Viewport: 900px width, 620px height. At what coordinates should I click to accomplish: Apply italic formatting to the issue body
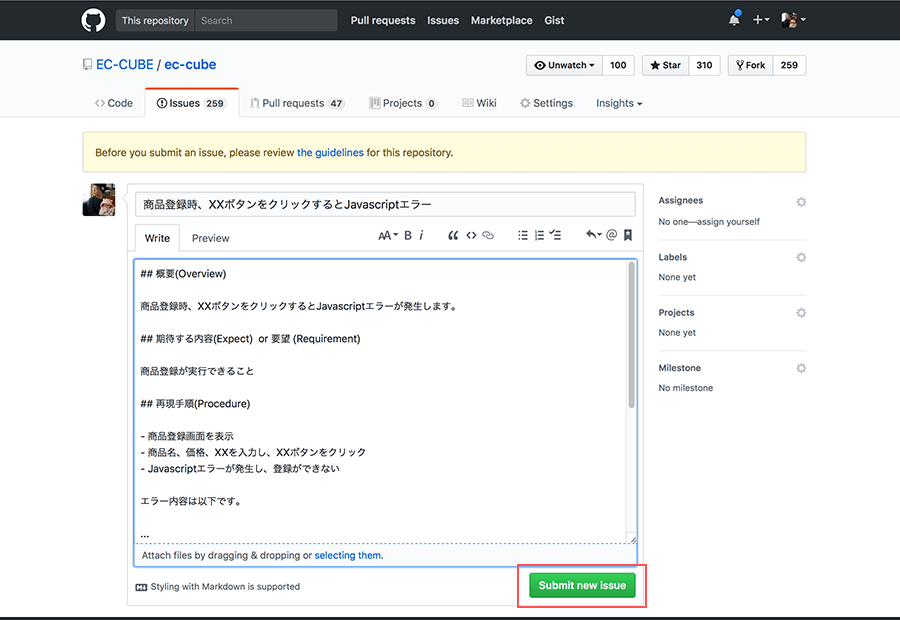tap(422, 234)
